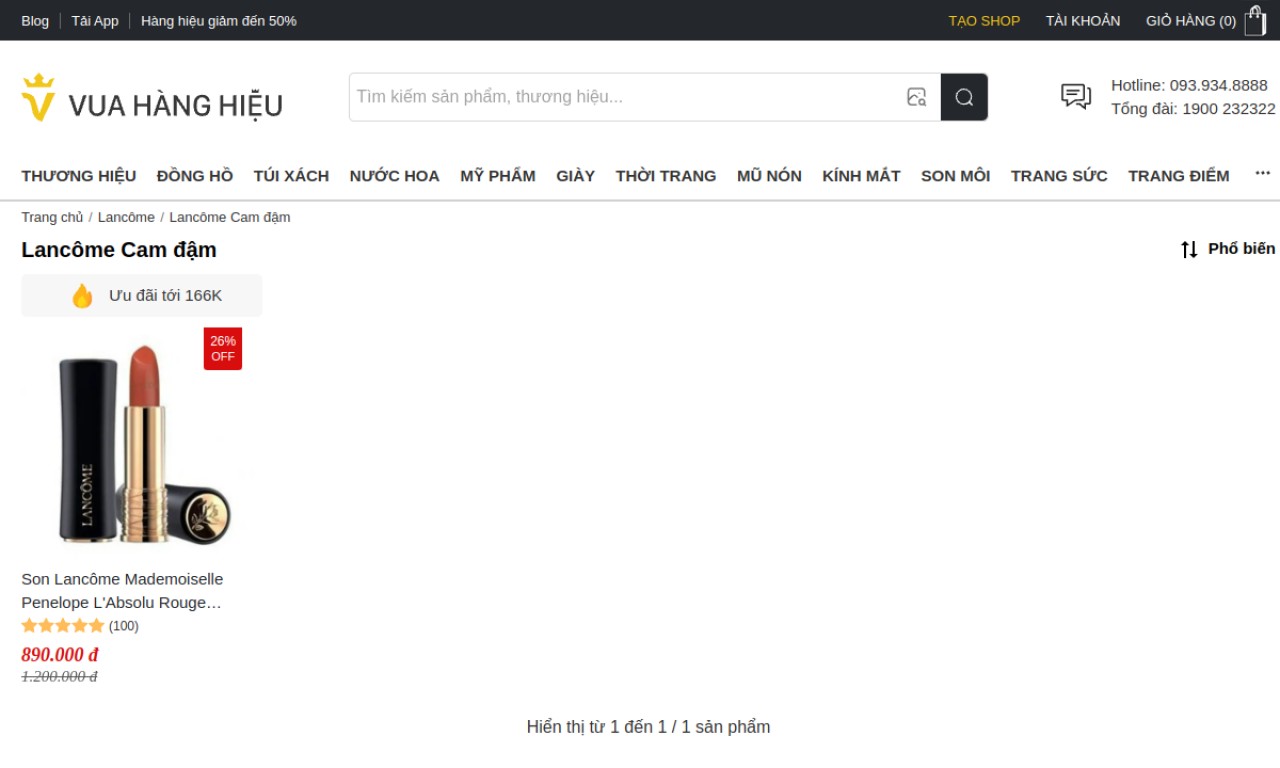
Task: Click the chat bubbles support icon
Action: pos(1076,97)
